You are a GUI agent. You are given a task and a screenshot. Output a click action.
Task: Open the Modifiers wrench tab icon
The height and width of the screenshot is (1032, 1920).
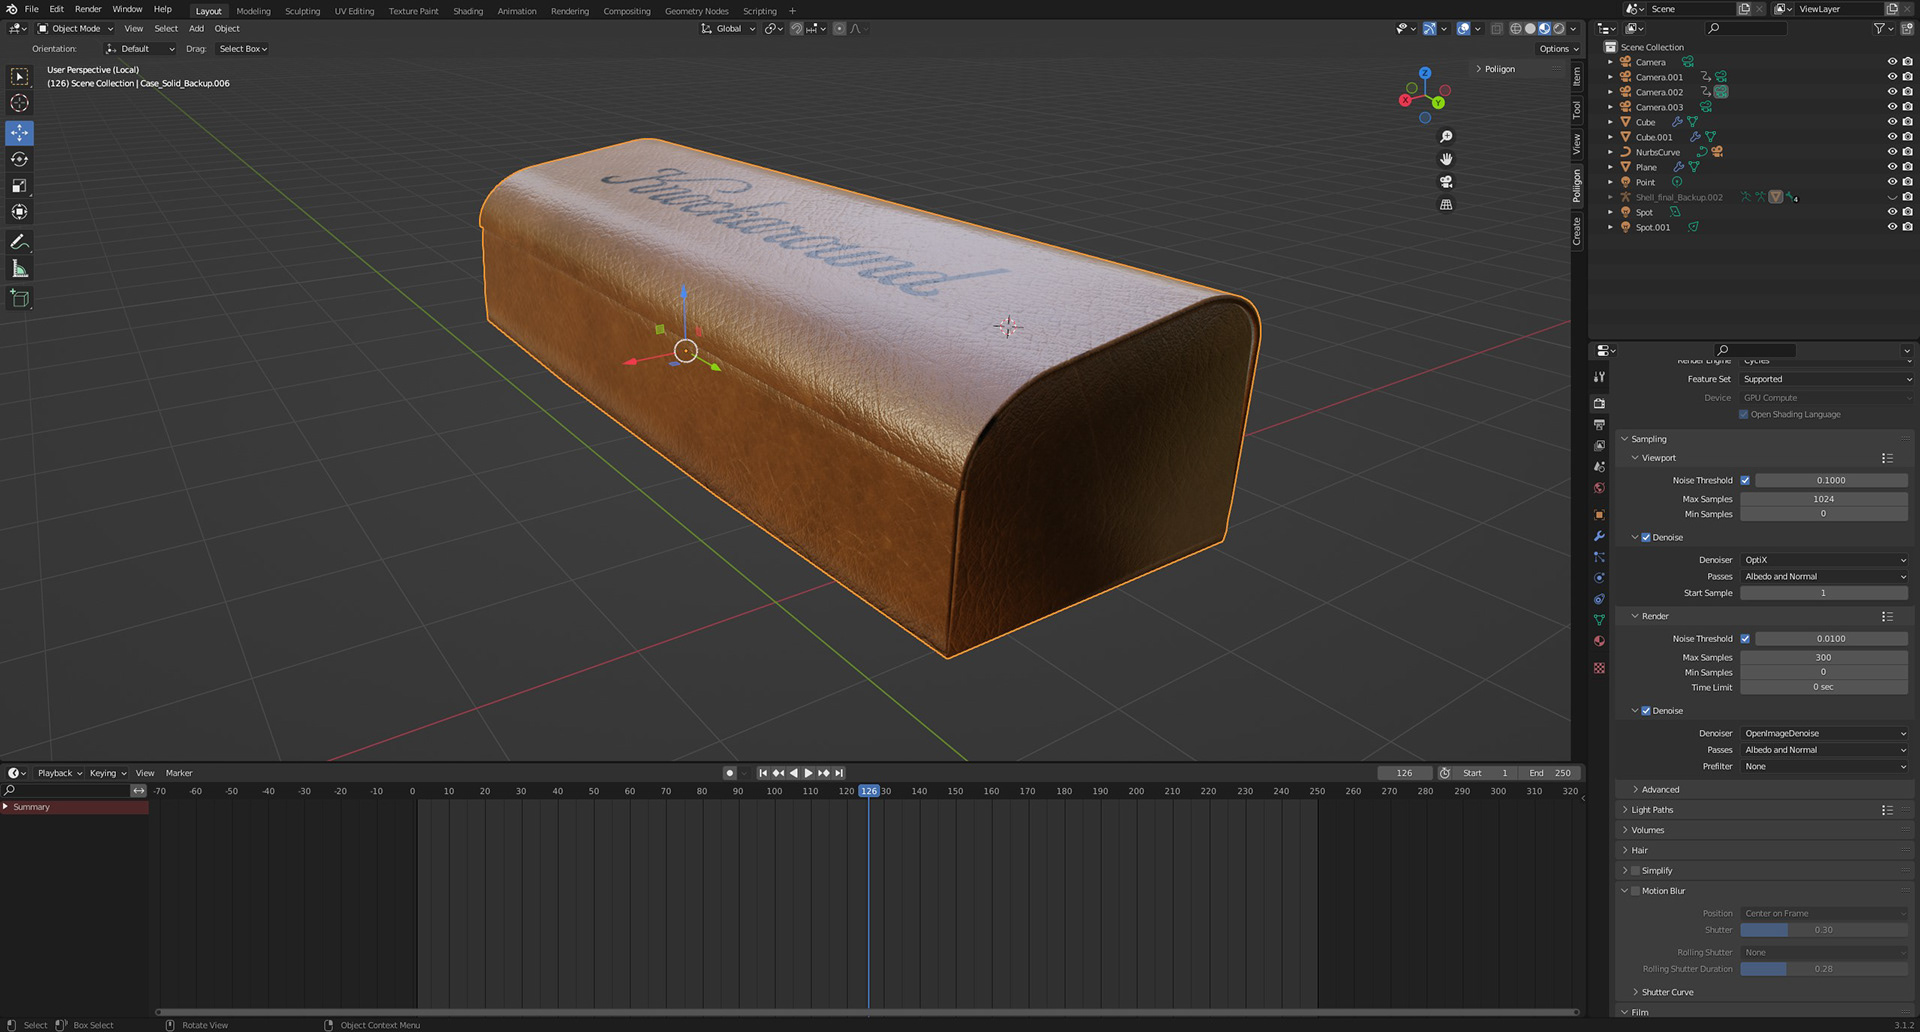pyautogui.click(x=1599, y=536)
